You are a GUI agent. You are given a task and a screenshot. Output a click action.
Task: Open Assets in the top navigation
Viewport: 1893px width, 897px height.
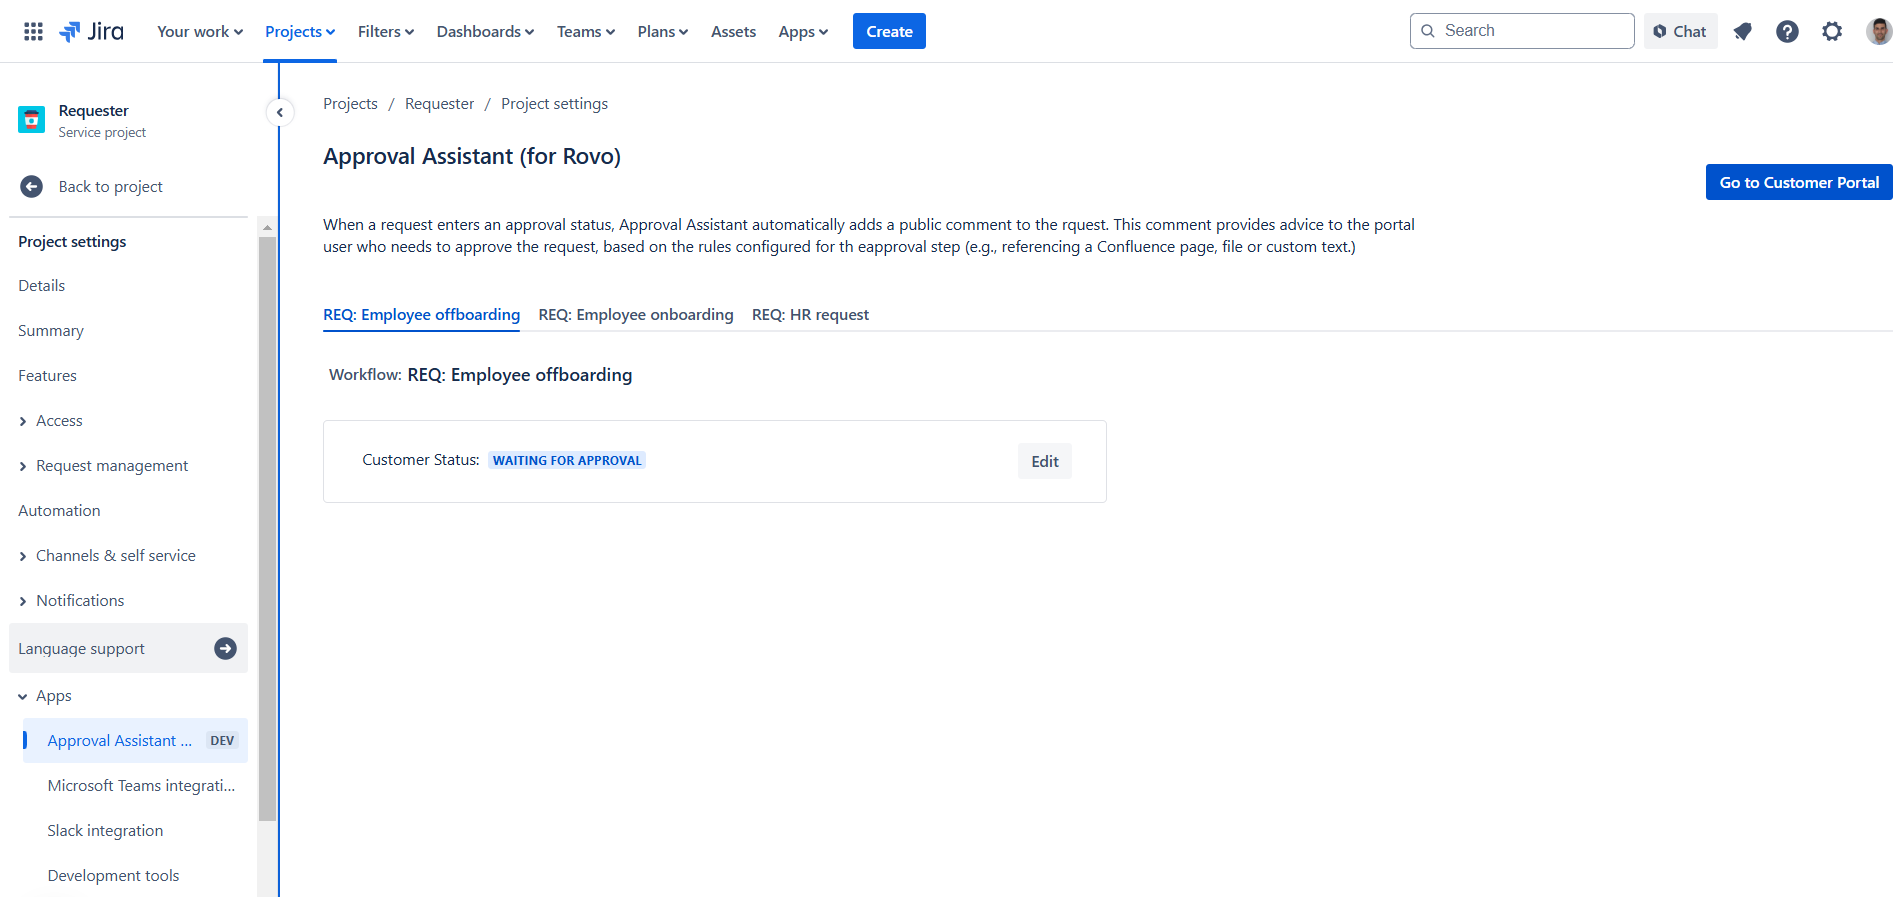pyautogui.click(x=733, y=31)
